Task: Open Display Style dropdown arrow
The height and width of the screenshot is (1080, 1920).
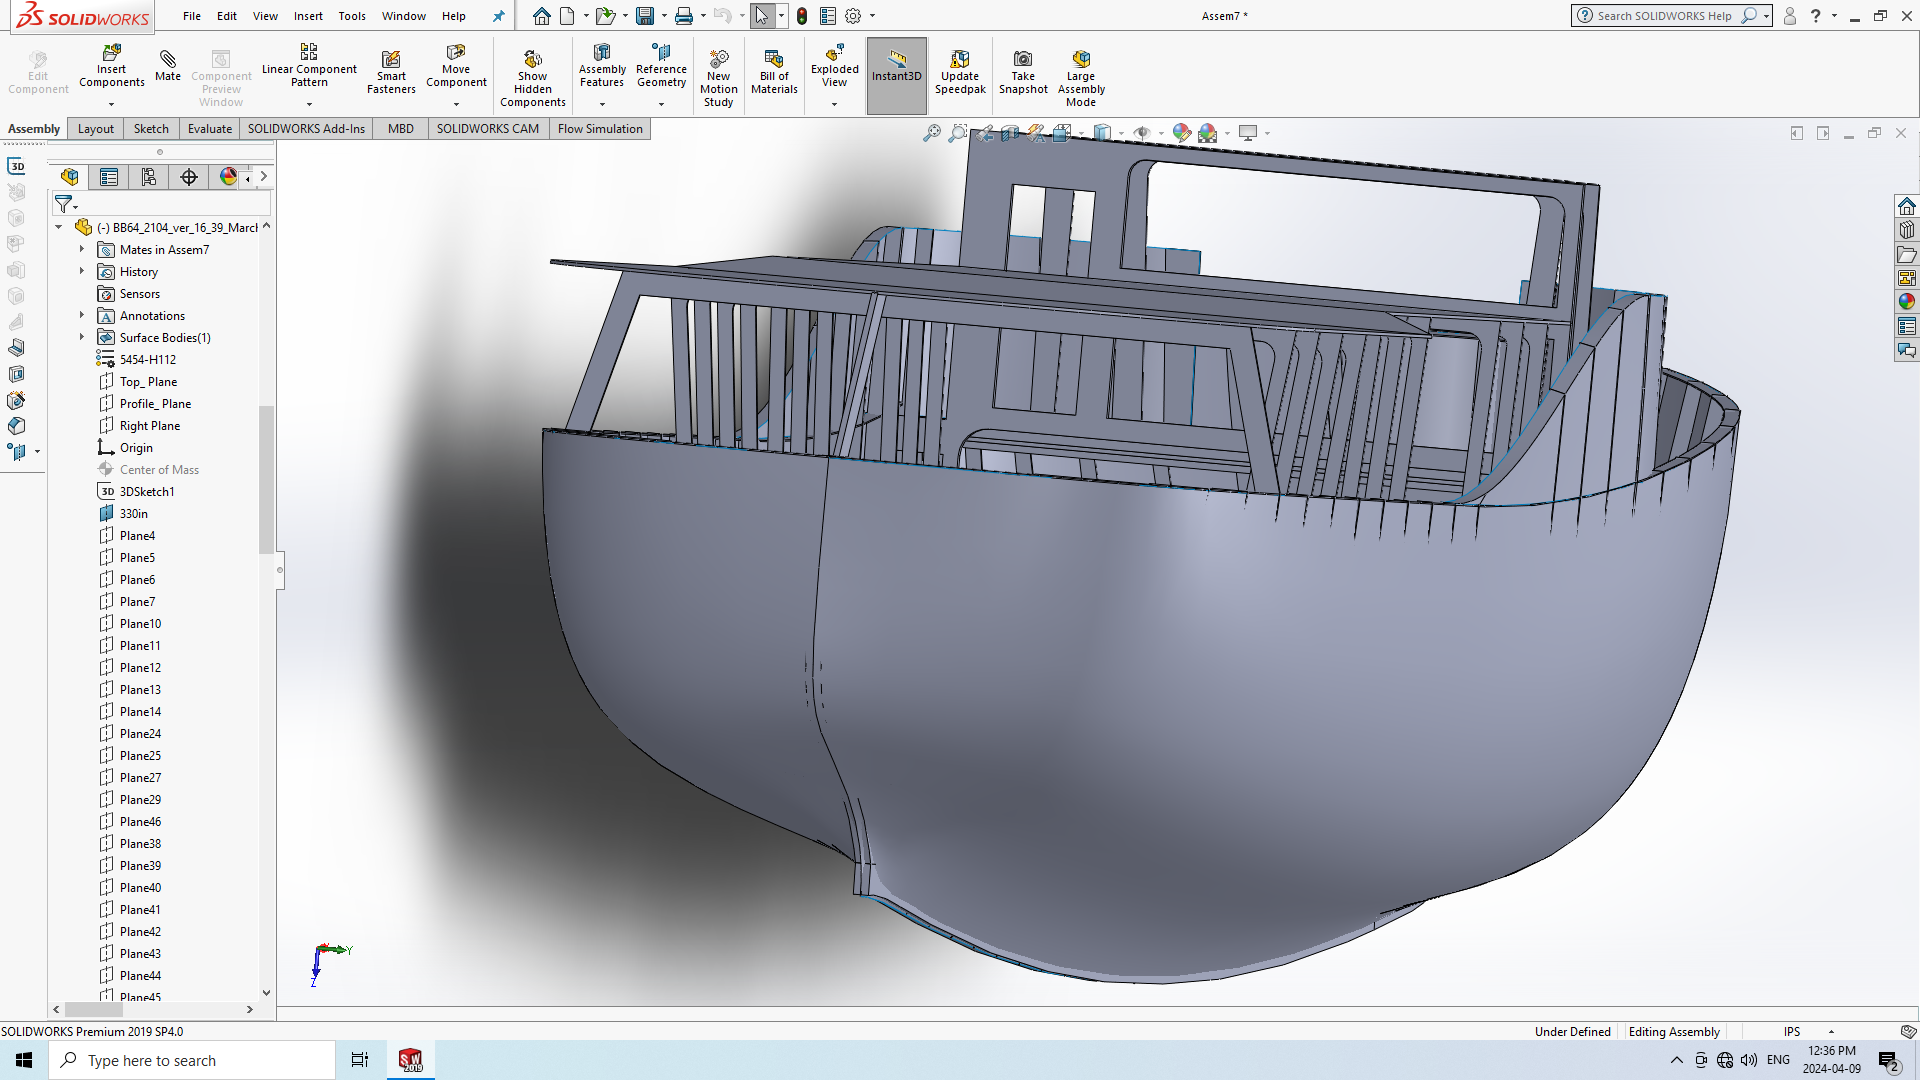Action: 1121,133
